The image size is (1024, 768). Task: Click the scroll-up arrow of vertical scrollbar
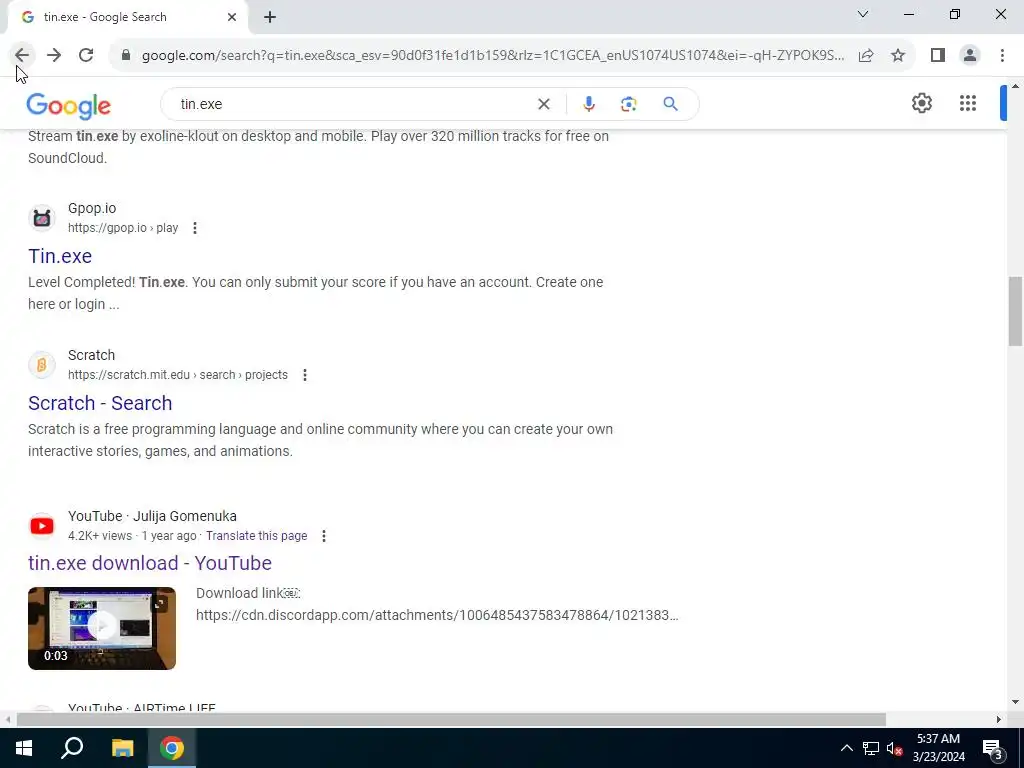(x=1015, y=86)
